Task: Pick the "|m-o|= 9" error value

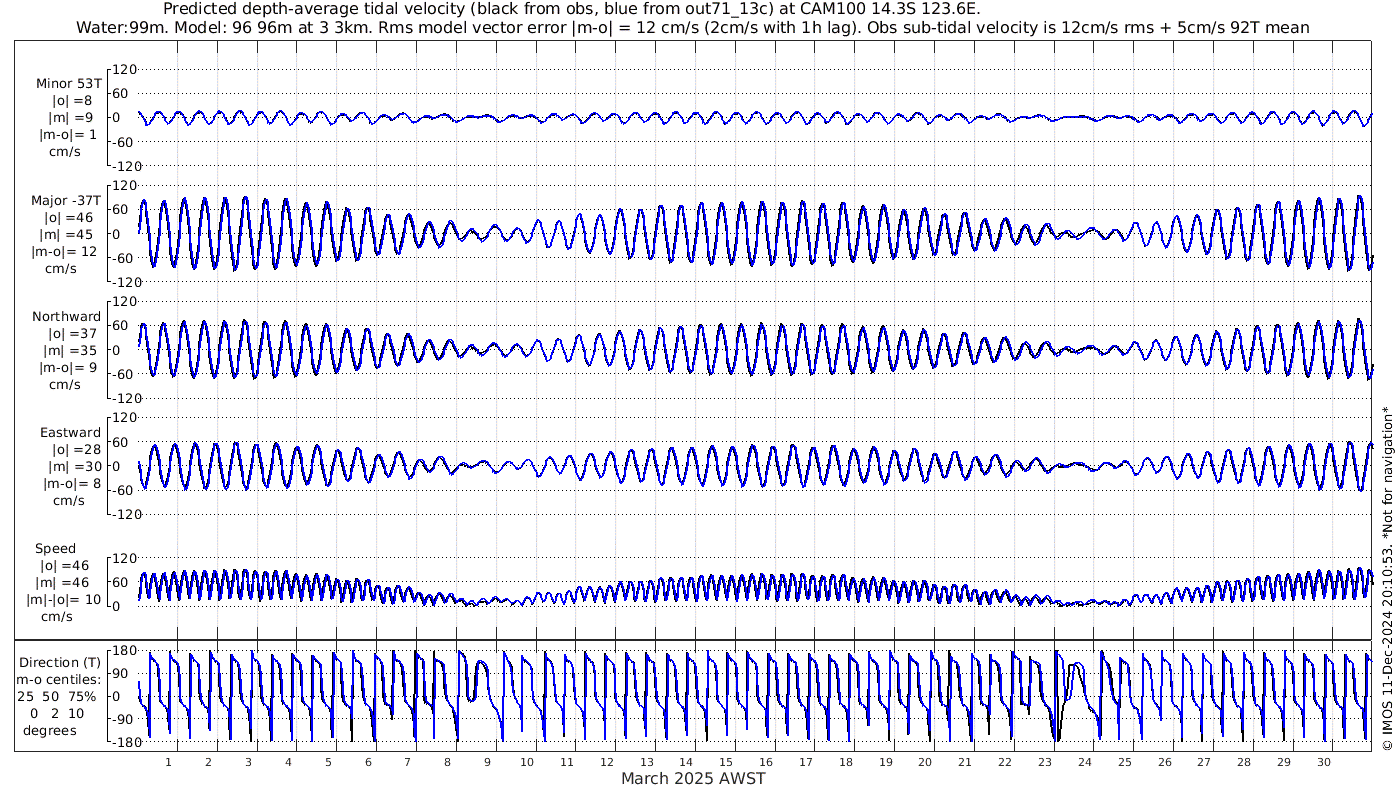Action: (x=68, y=367)
